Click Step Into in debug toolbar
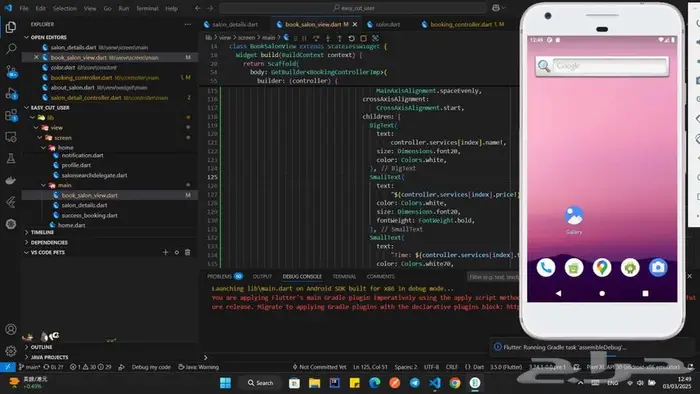The width and height of the screenshot is (700, 394). click(x=328, y=38)
